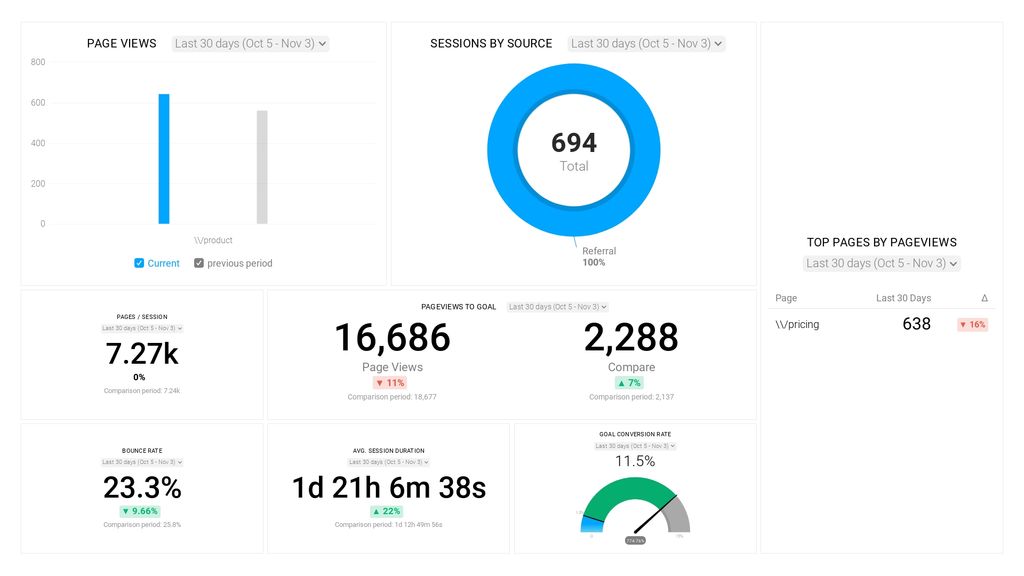Click the grey previous-period bar
This screenshot has height=576, width=1024.
click(x=262, y=167)
